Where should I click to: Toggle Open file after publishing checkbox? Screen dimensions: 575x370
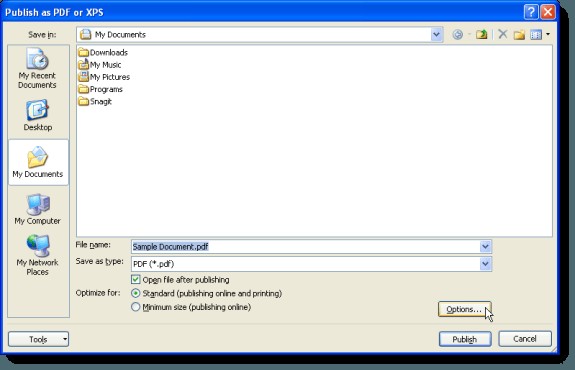click(136, 279)
